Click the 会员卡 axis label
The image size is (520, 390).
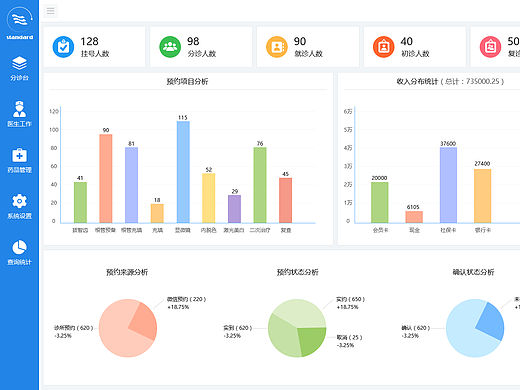click(380, 230)
